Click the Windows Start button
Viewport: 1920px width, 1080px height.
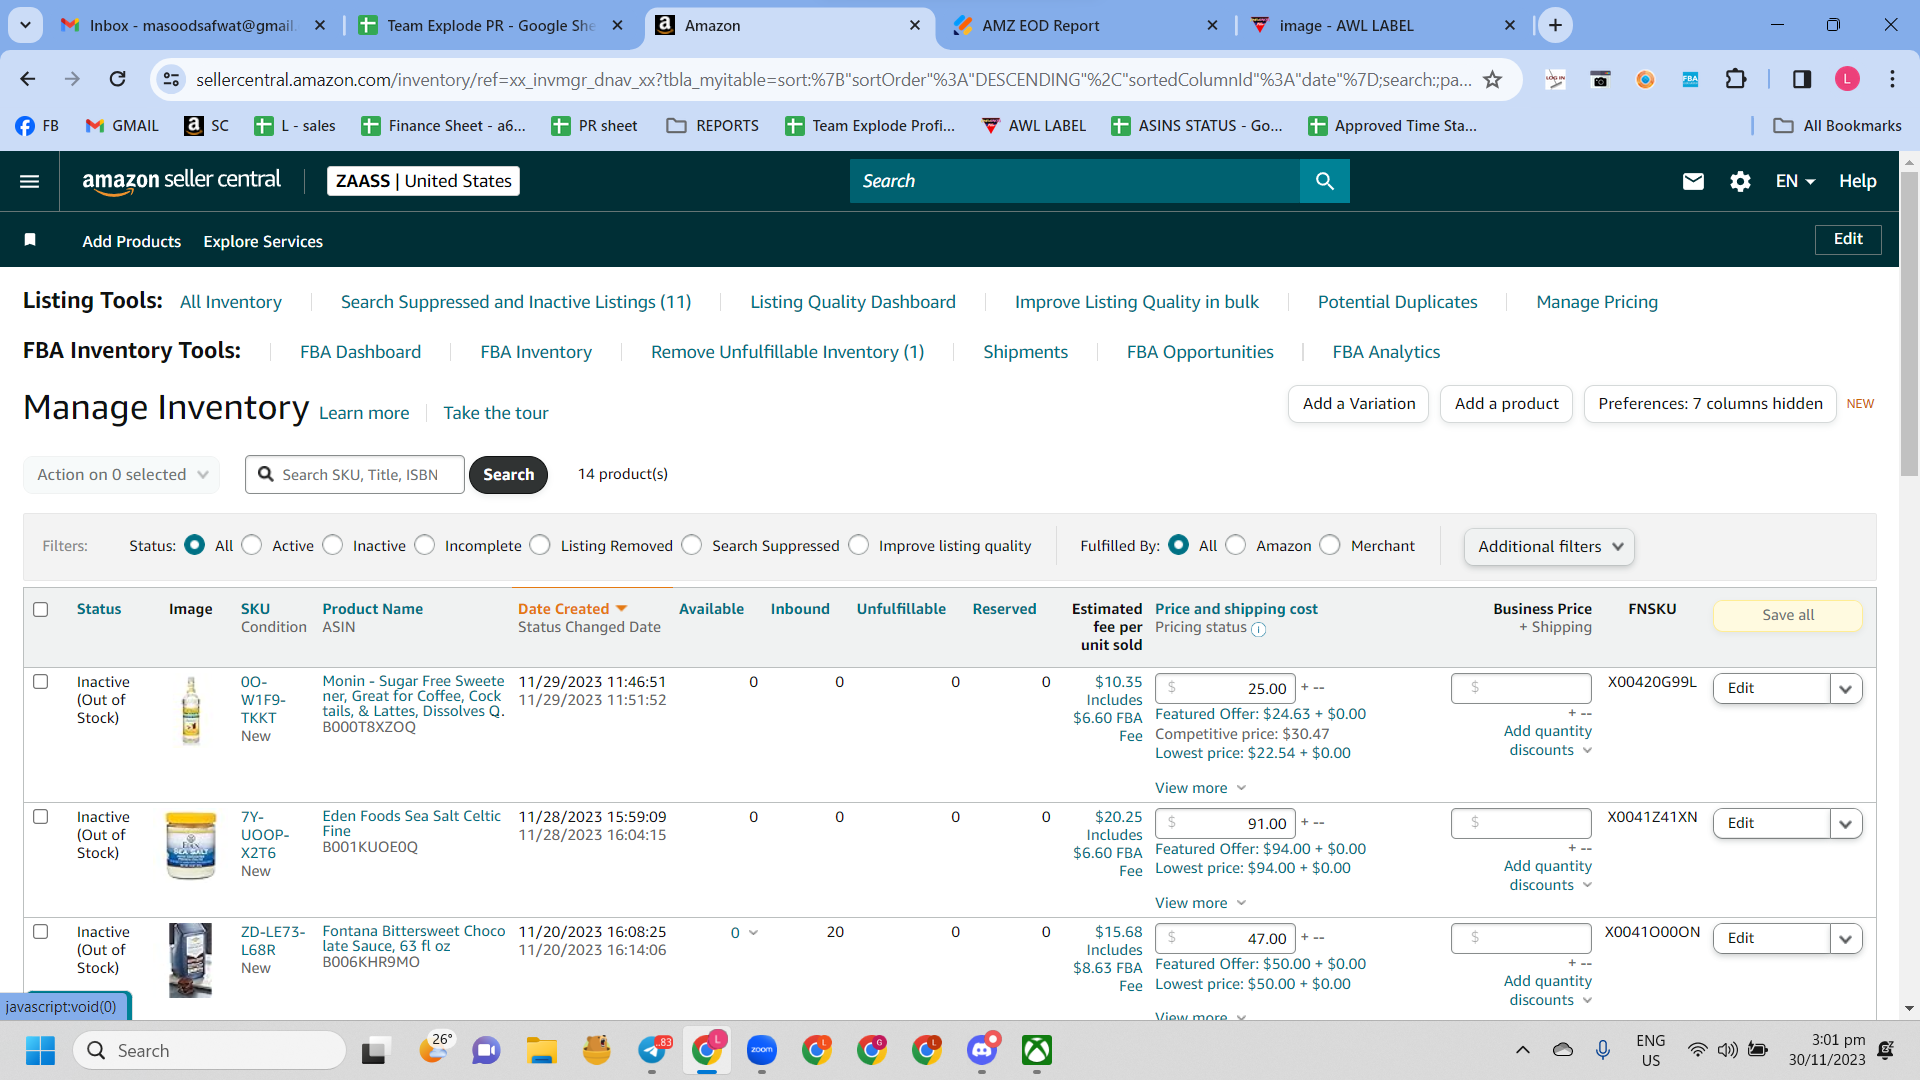point(40,1050)
